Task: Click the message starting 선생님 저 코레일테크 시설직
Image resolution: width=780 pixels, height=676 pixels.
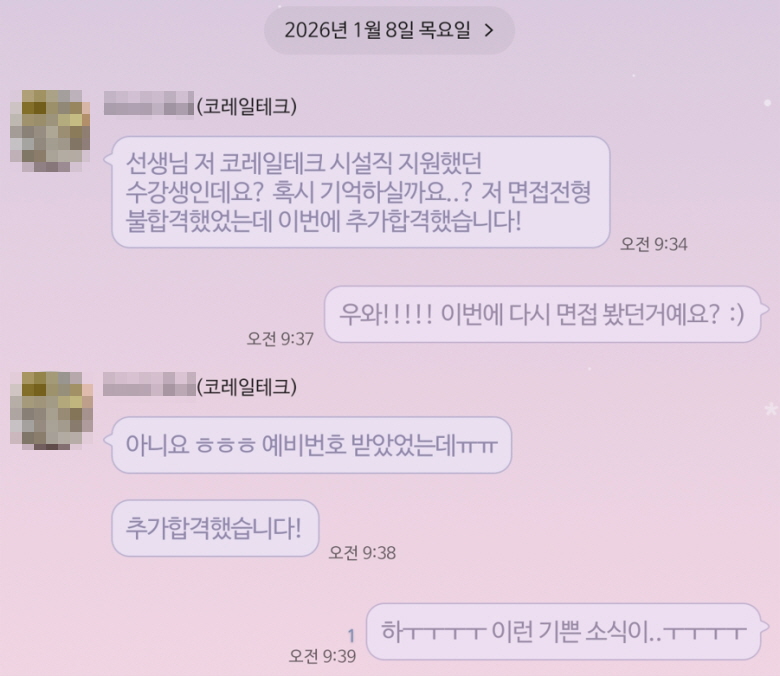Action: (x=361, y=192)
